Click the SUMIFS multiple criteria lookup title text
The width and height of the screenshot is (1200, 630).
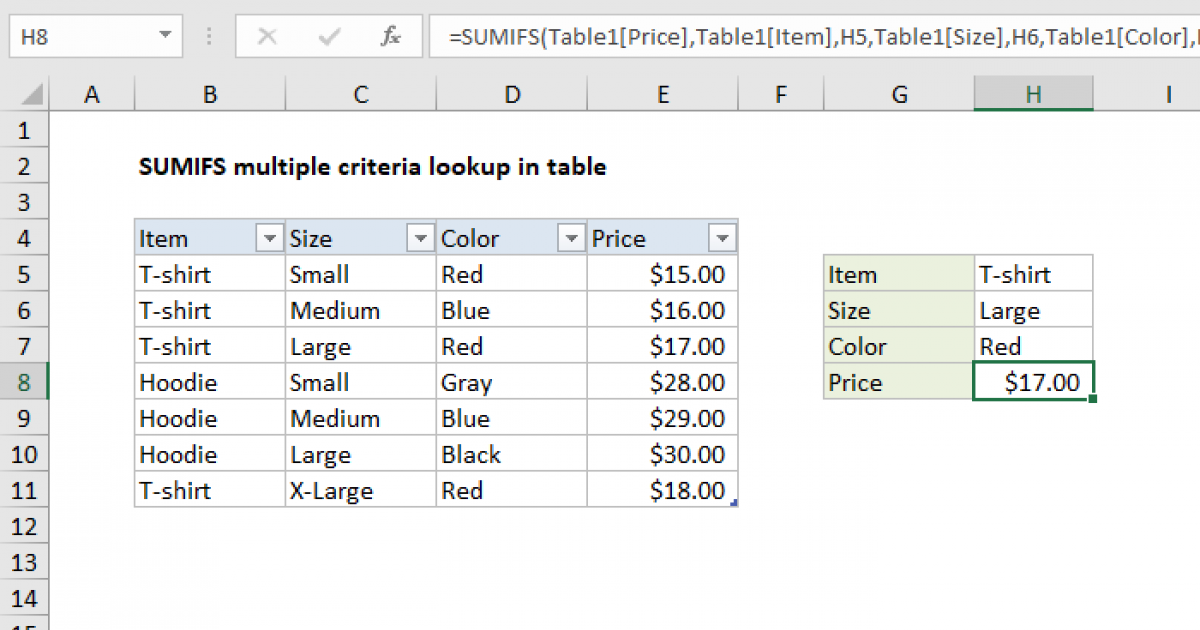372,167
